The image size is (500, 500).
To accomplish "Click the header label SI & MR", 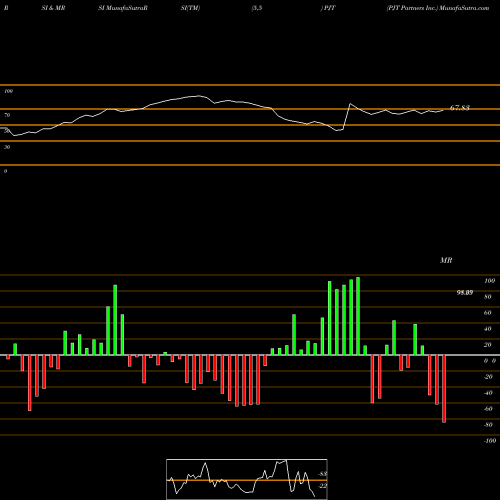I will pyautogui.click(x=53, y=8).
